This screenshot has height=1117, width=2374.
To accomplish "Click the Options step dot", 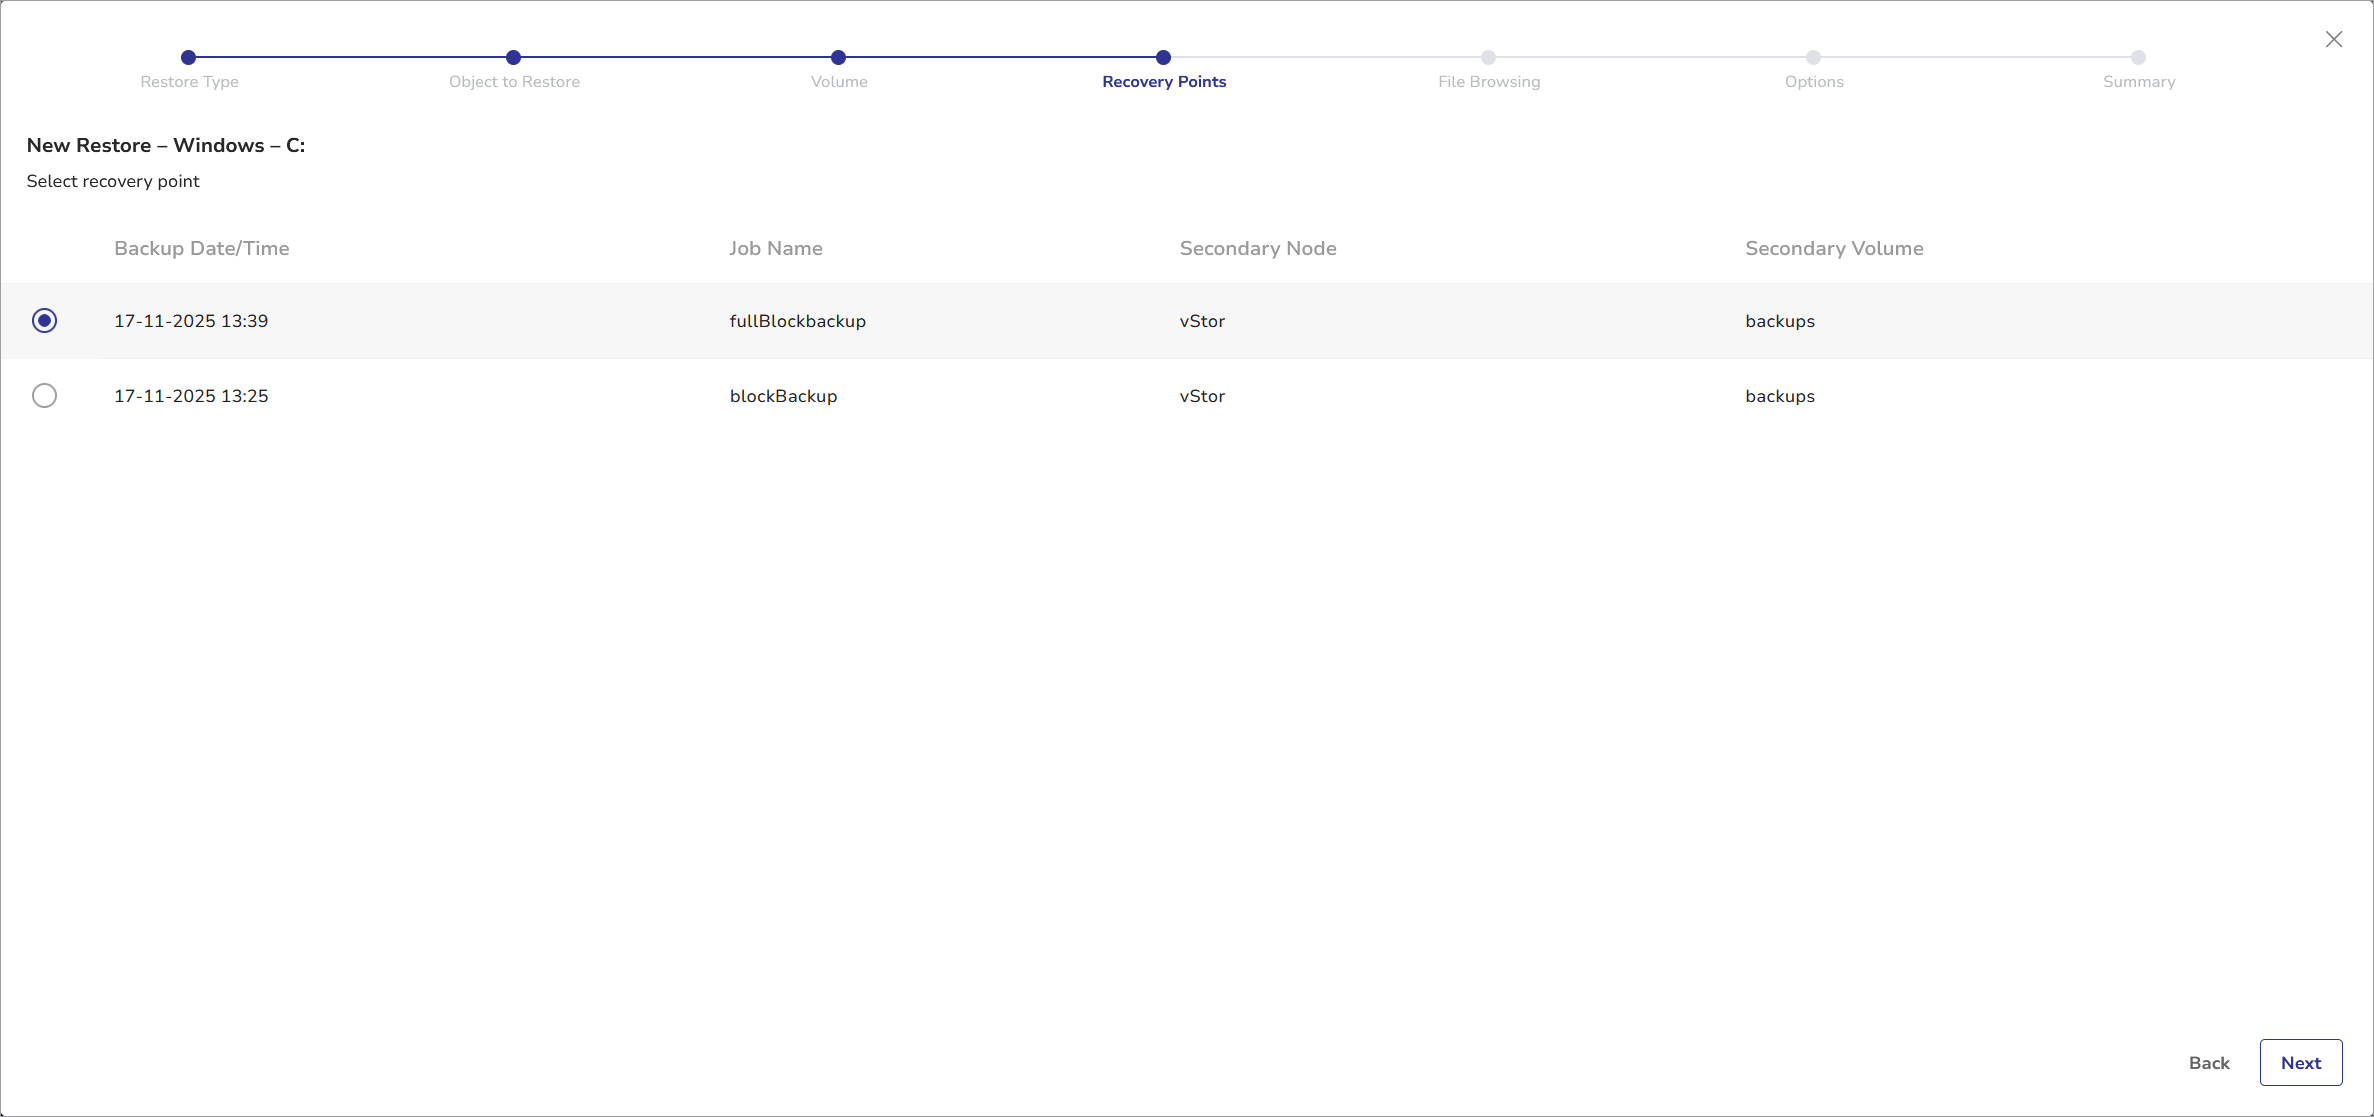I will [x=1813, y=57].
